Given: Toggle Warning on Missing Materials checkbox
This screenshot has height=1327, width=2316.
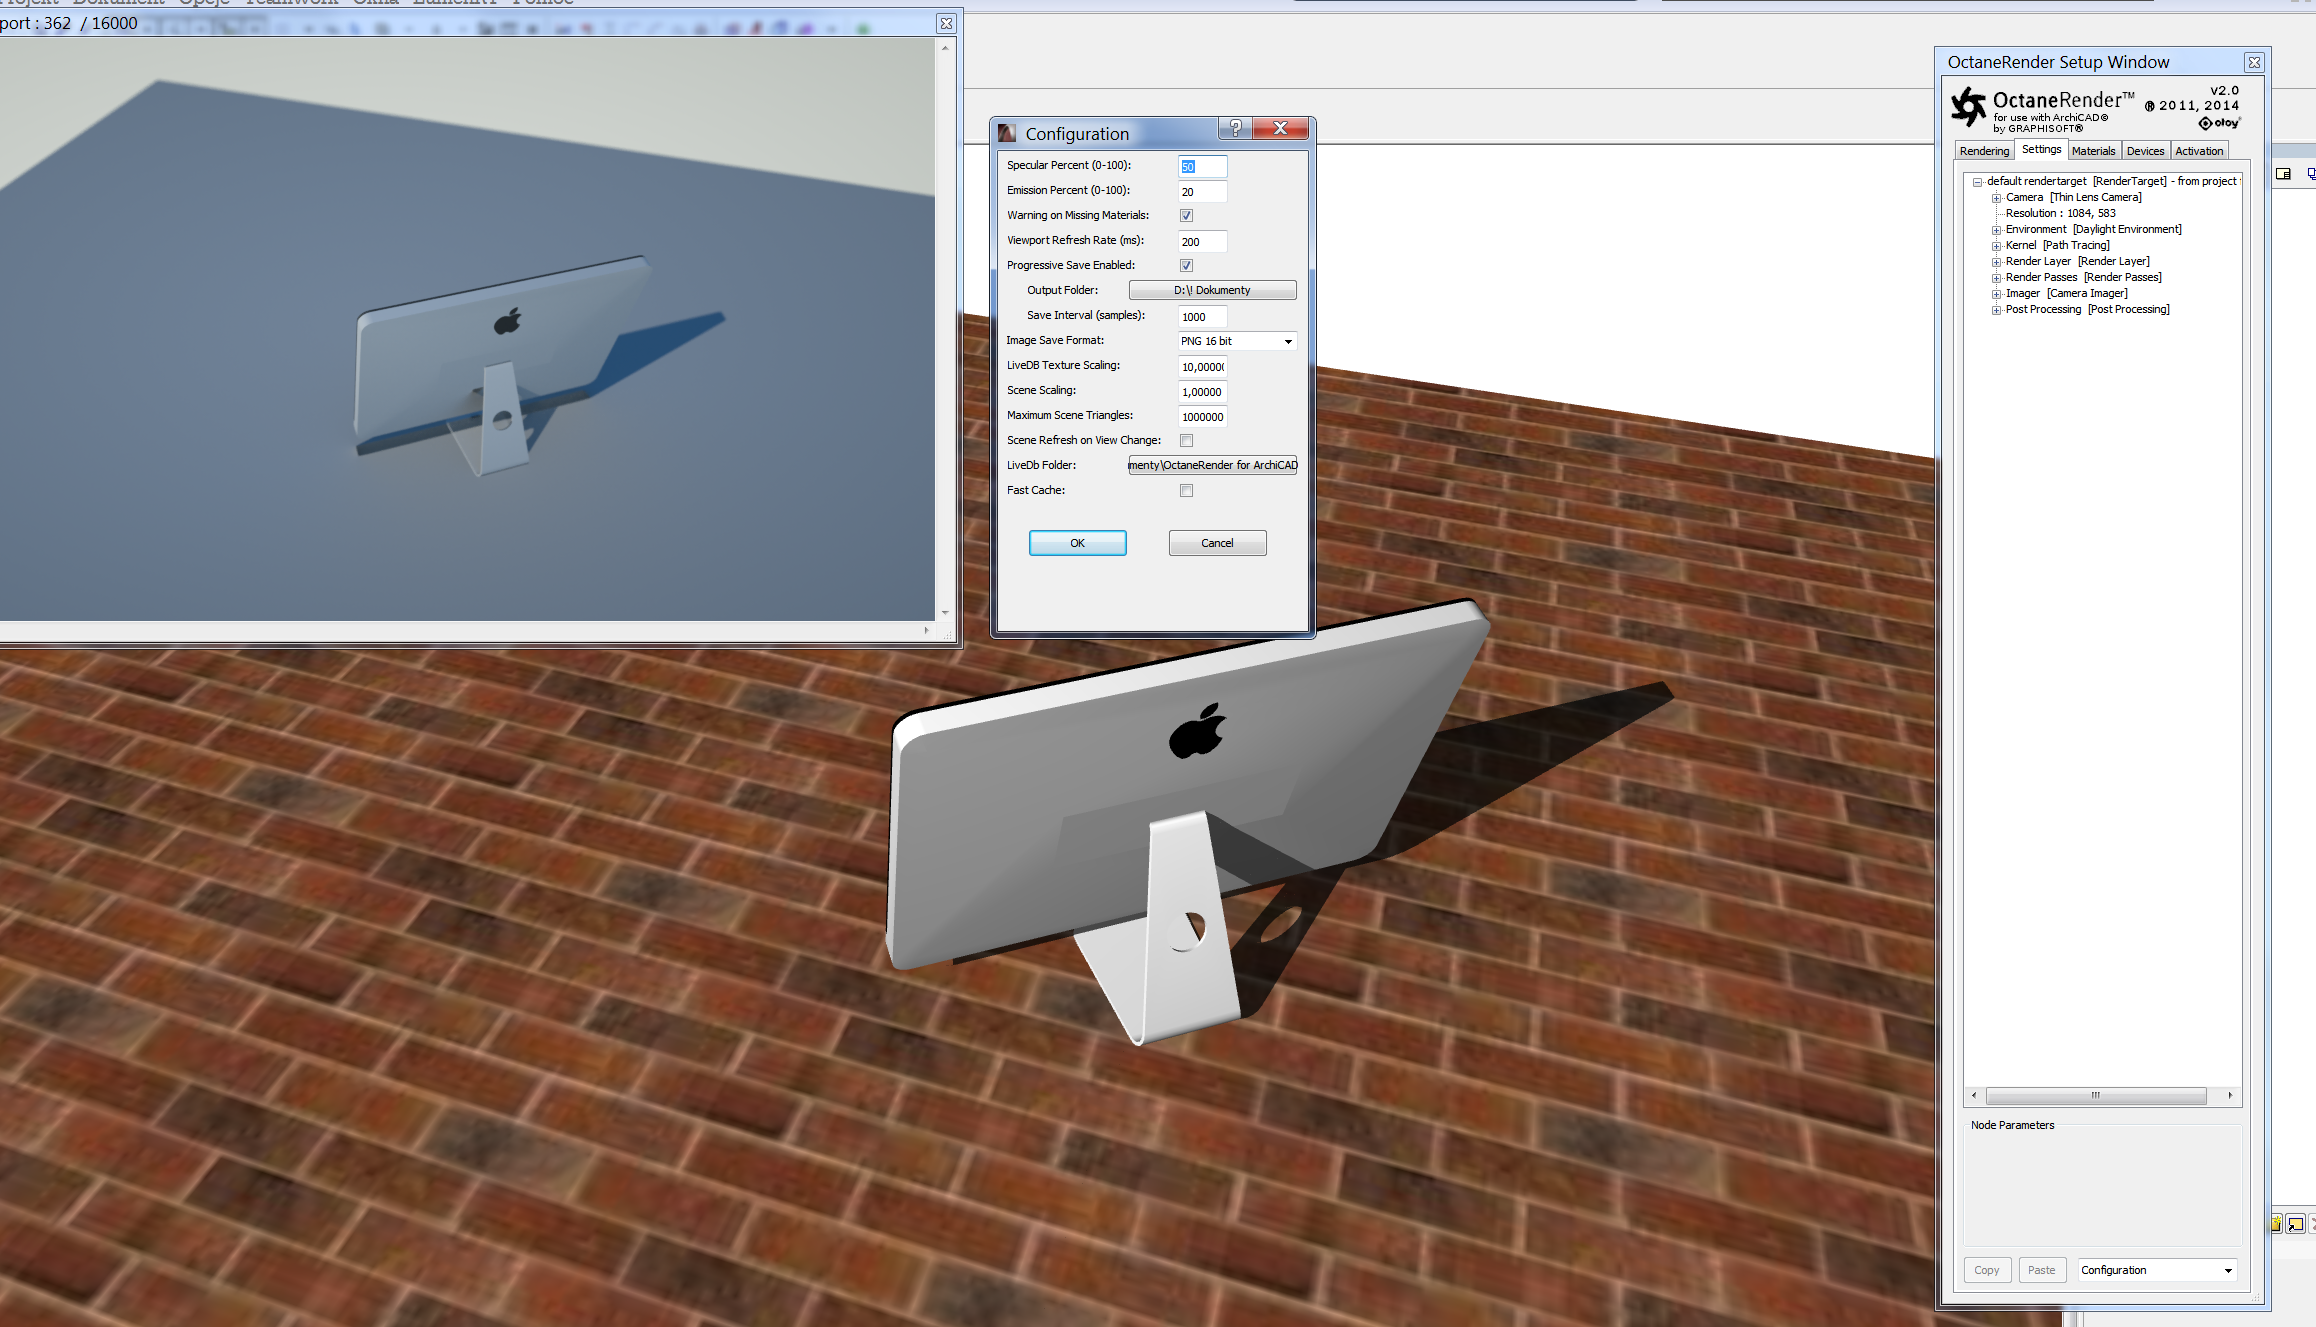Looking at the screenshot, I should click(1186, 215).
